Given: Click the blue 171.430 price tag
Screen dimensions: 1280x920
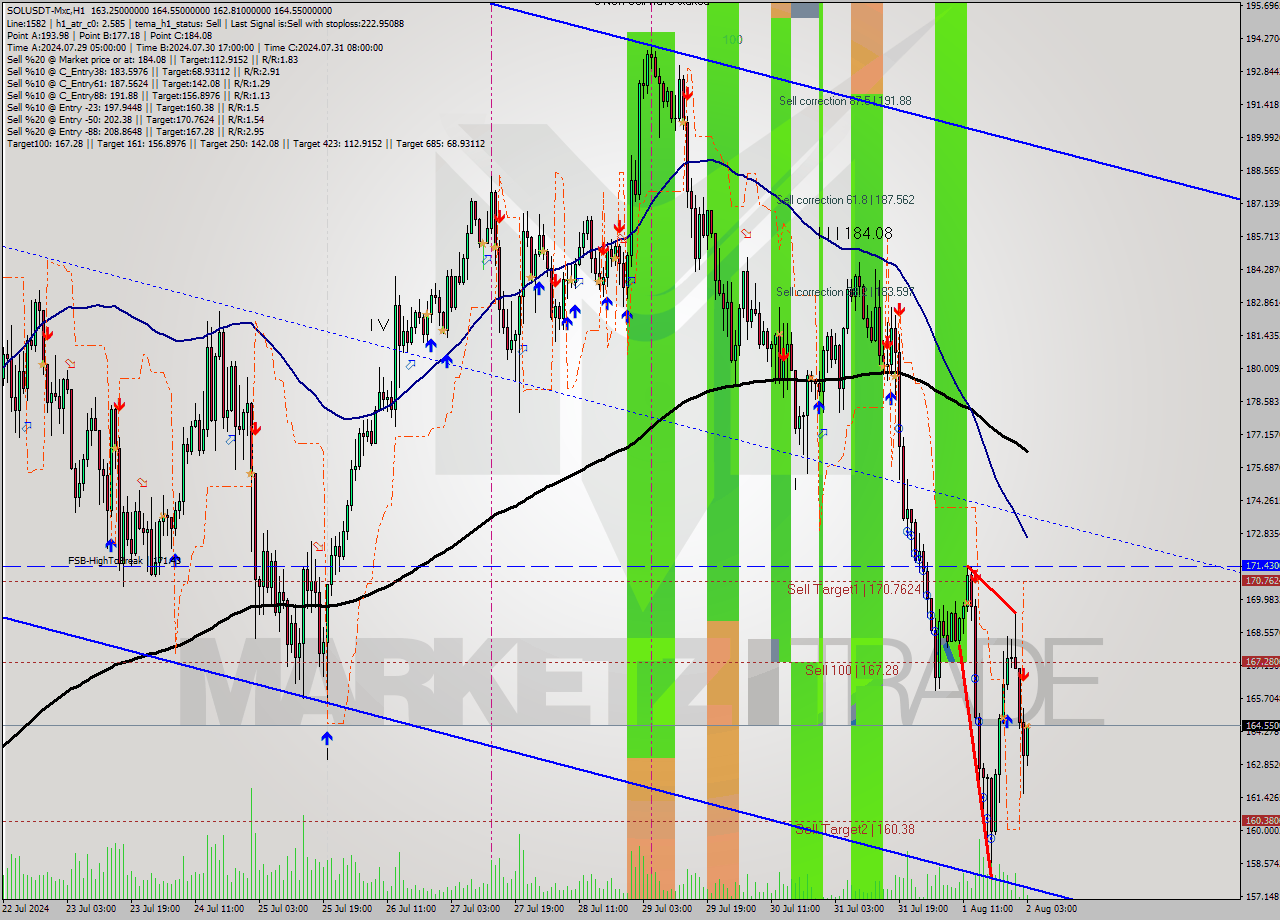Looking at the screenshot, I should (x=1260, y=566).
